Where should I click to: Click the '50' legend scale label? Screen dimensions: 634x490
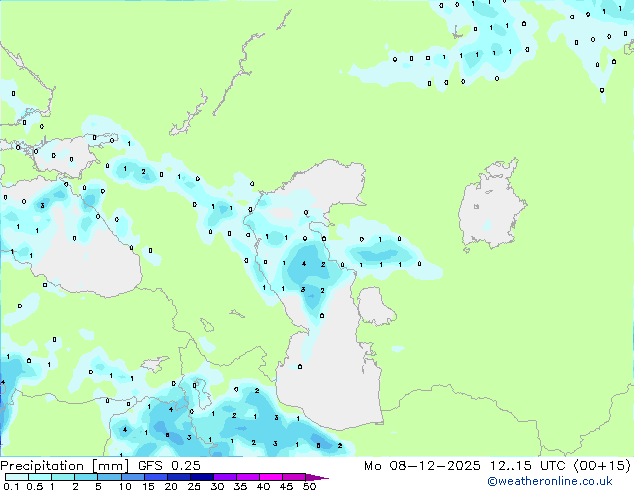pyautogui.click(x=309, y=486)
